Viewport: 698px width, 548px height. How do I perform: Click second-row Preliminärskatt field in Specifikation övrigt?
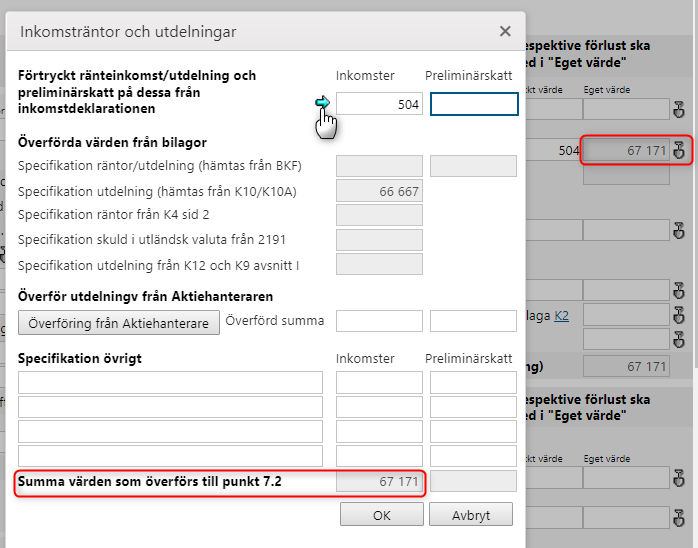(x=473, y=407)
